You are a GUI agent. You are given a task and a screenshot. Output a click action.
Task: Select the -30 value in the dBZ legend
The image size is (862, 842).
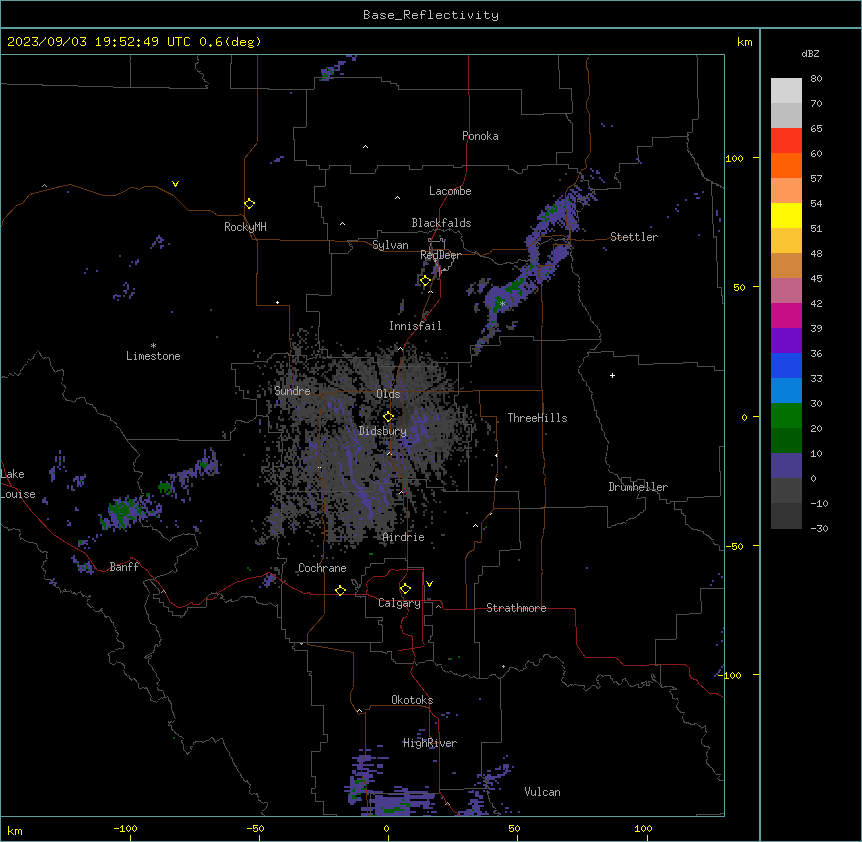click(x=819, y=529)
